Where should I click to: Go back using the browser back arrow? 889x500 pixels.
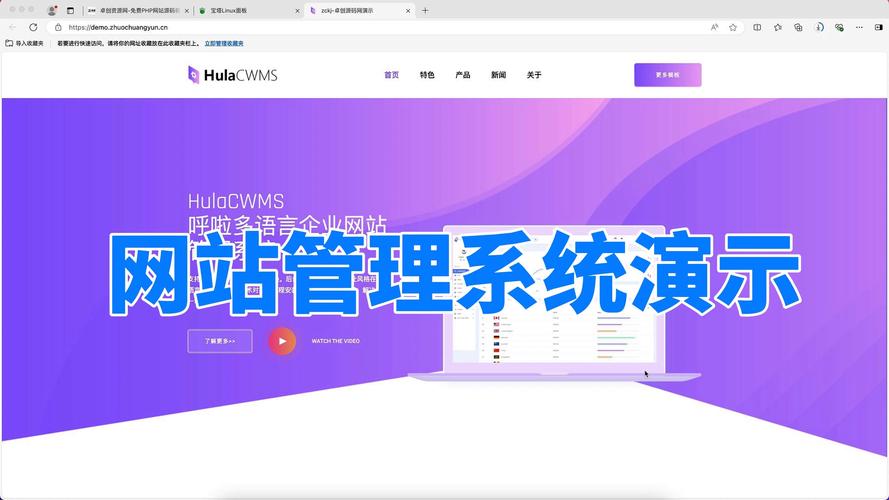pos(13,27)
